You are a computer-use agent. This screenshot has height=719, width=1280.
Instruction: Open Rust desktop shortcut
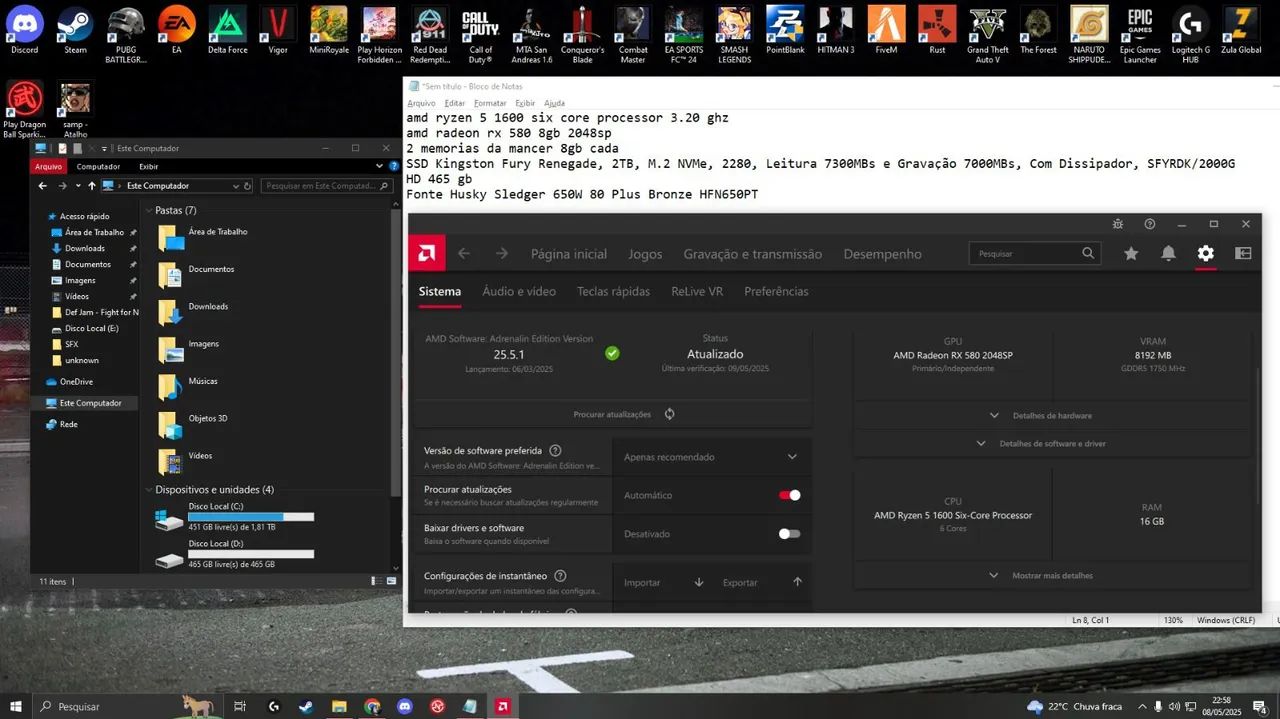click(937, 30)
